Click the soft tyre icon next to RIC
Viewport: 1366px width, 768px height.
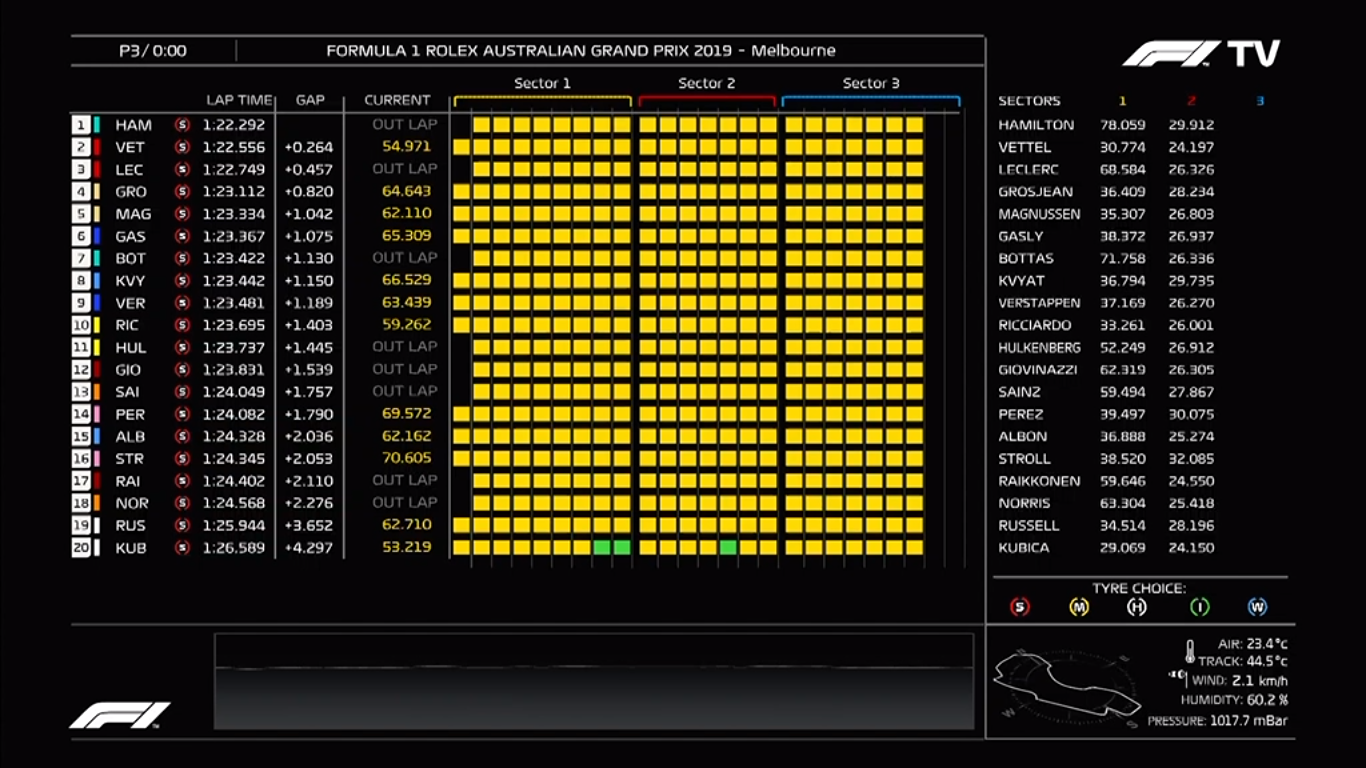pos(182,325)
